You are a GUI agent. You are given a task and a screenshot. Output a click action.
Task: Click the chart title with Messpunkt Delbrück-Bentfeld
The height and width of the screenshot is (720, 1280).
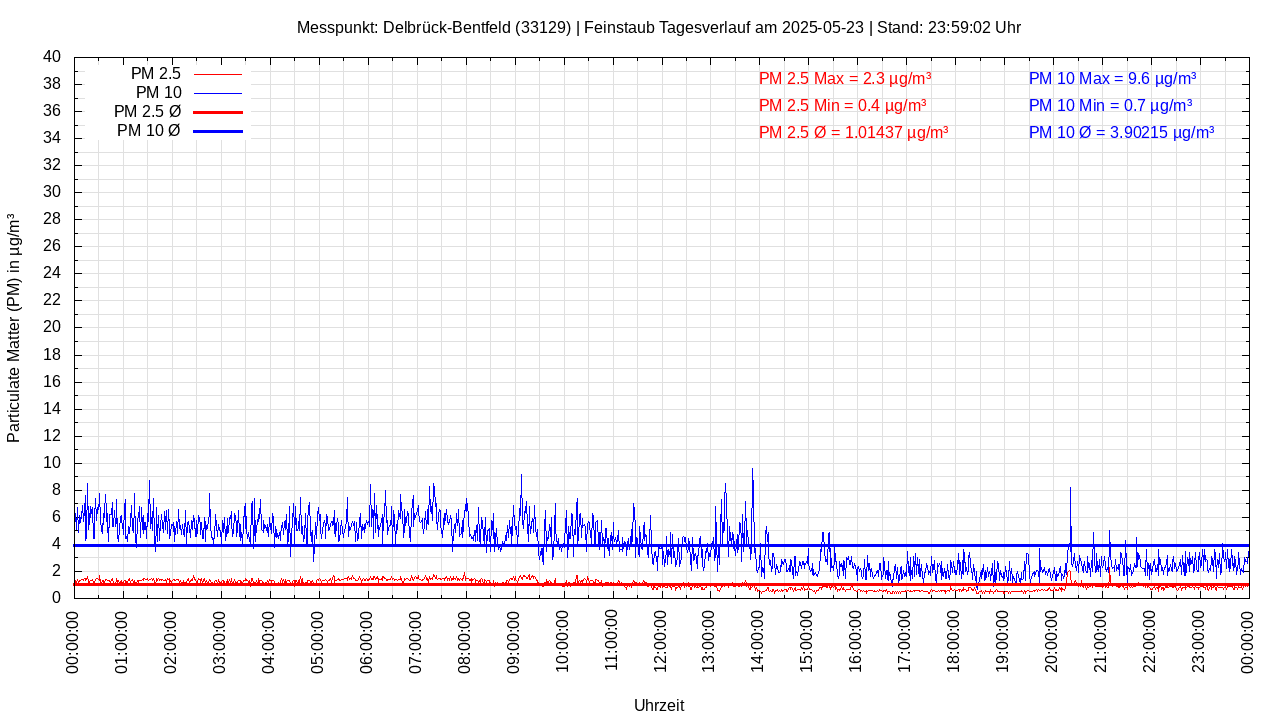click(658, 27)
